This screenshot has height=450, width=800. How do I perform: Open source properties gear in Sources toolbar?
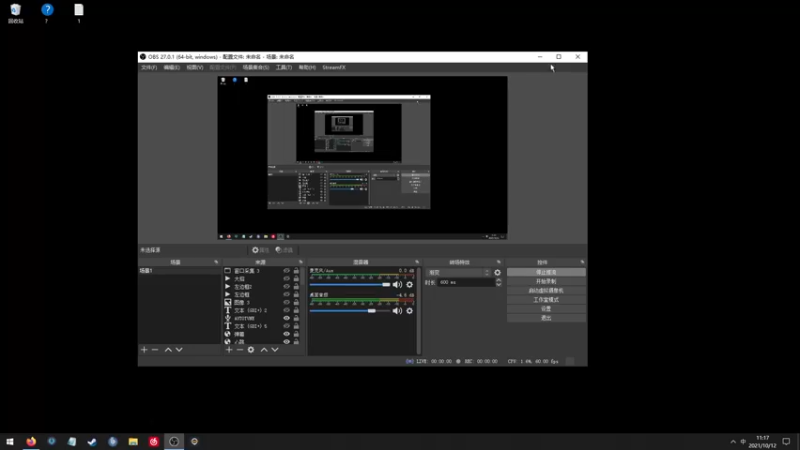pyautogui.click(x=251, y=349)
